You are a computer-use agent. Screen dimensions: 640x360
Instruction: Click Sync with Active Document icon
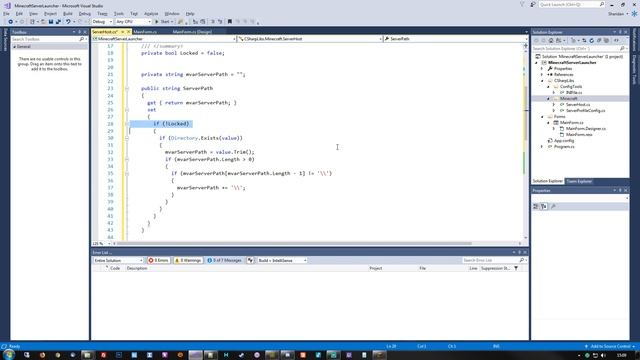point(584,41)
